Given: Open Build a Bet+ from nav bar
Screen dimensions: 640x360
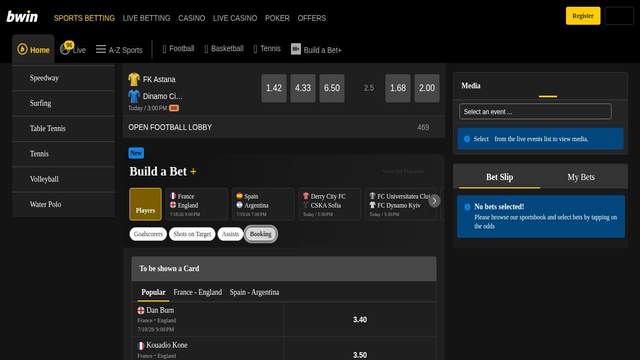Looking at the screenshot, I should 316,50.
